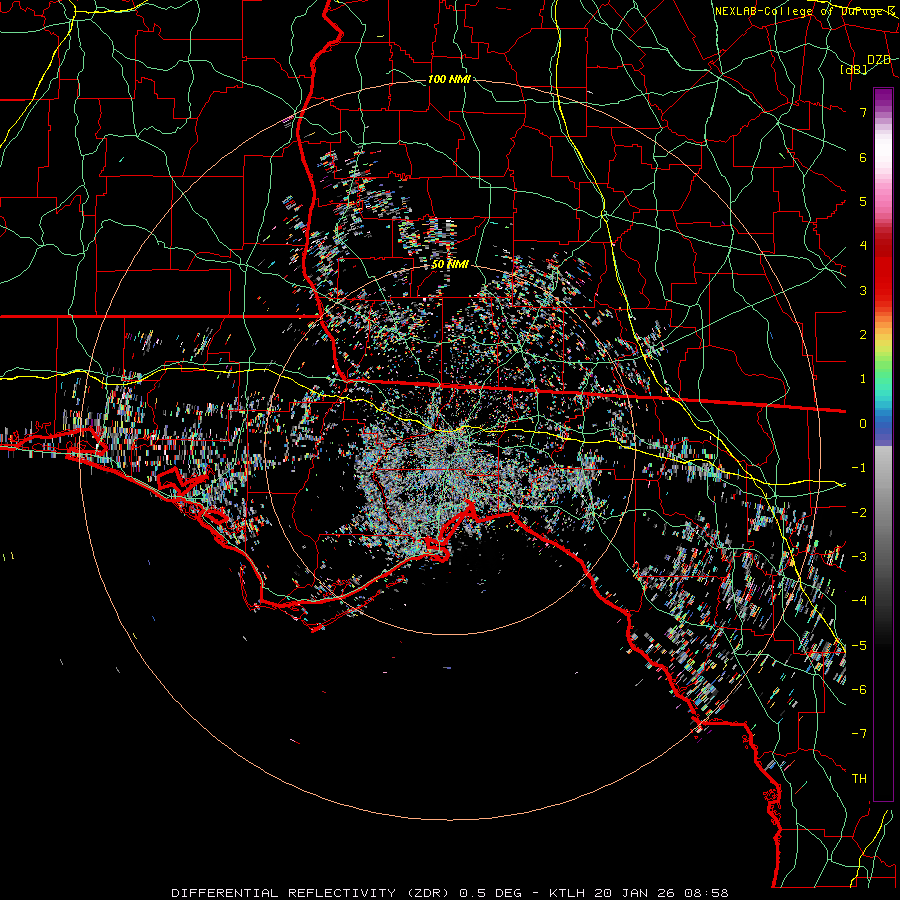The height and width of the screenshot is (900, 900).
Task: Click the radar site center dot
Action: pyautogui.click(x=449, y=449)
